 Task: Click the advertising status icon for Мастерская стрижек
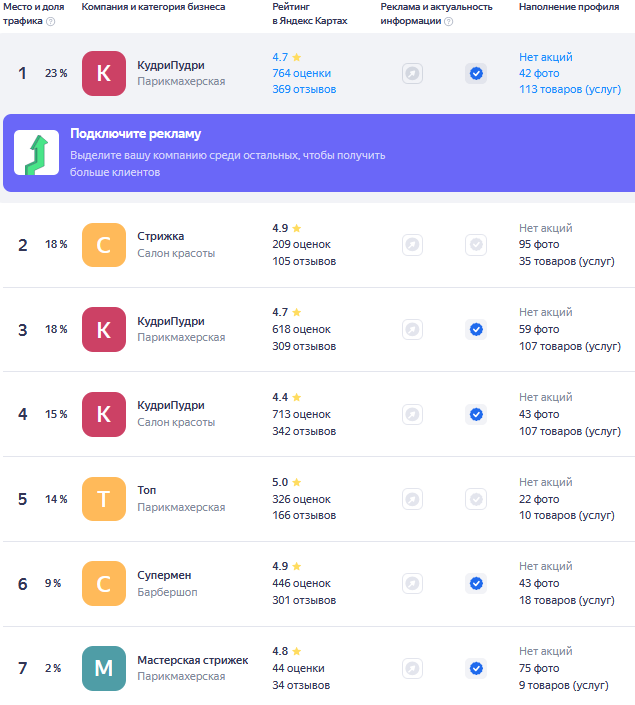pyautogui.click(x=412, y=669)
